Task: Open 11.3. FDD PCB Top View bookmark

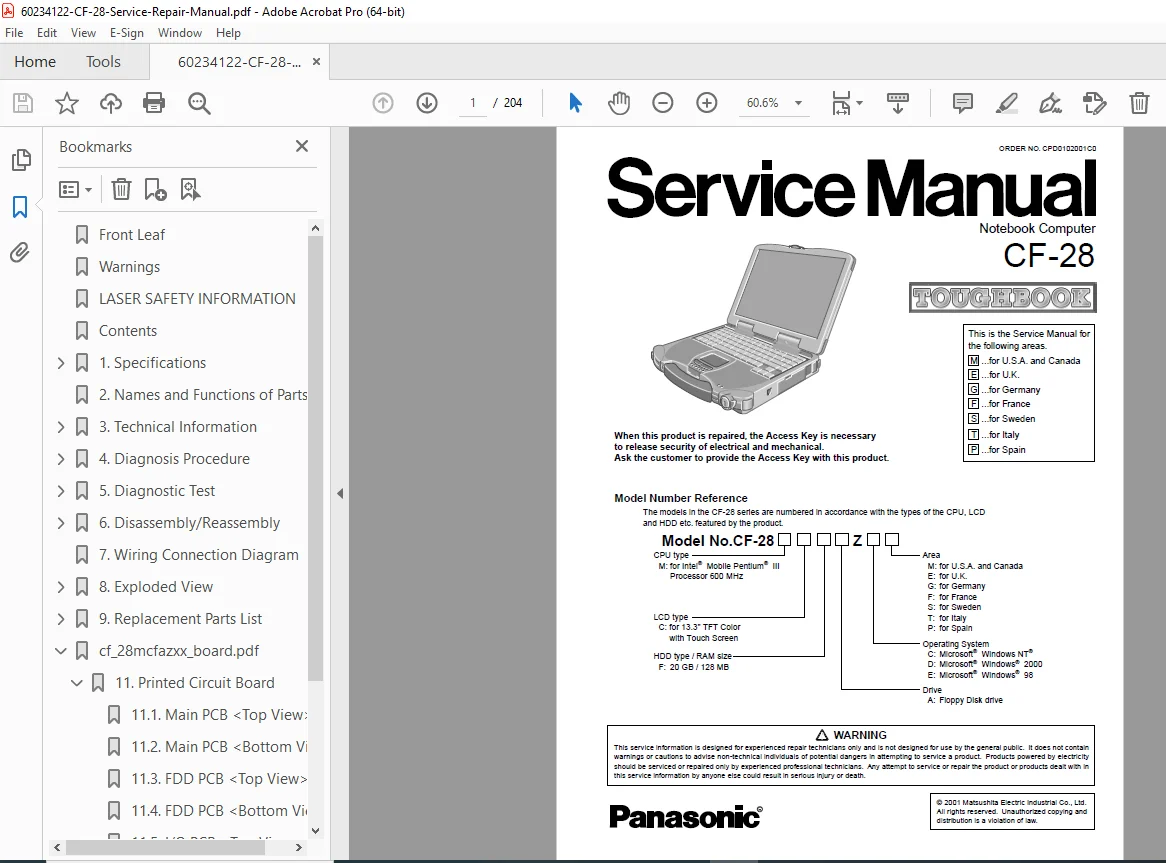Action: [219, 778]
